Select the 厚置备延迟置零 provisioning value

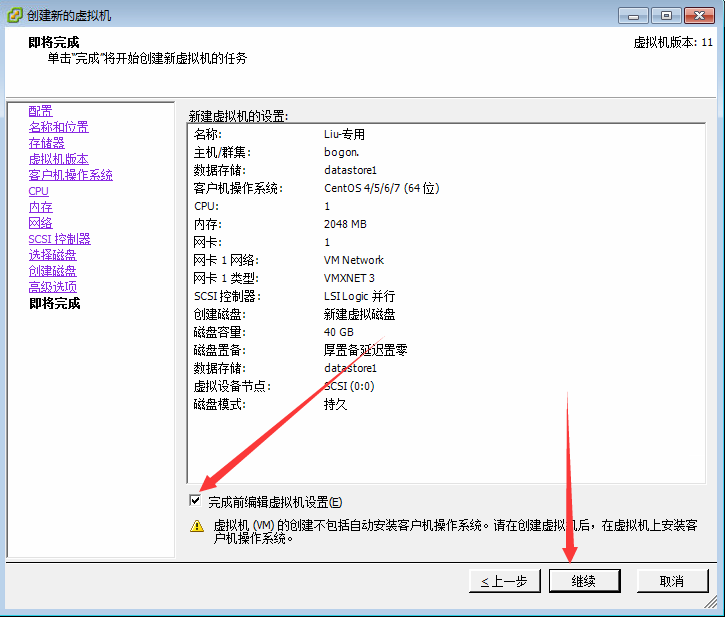click(365, 350)
